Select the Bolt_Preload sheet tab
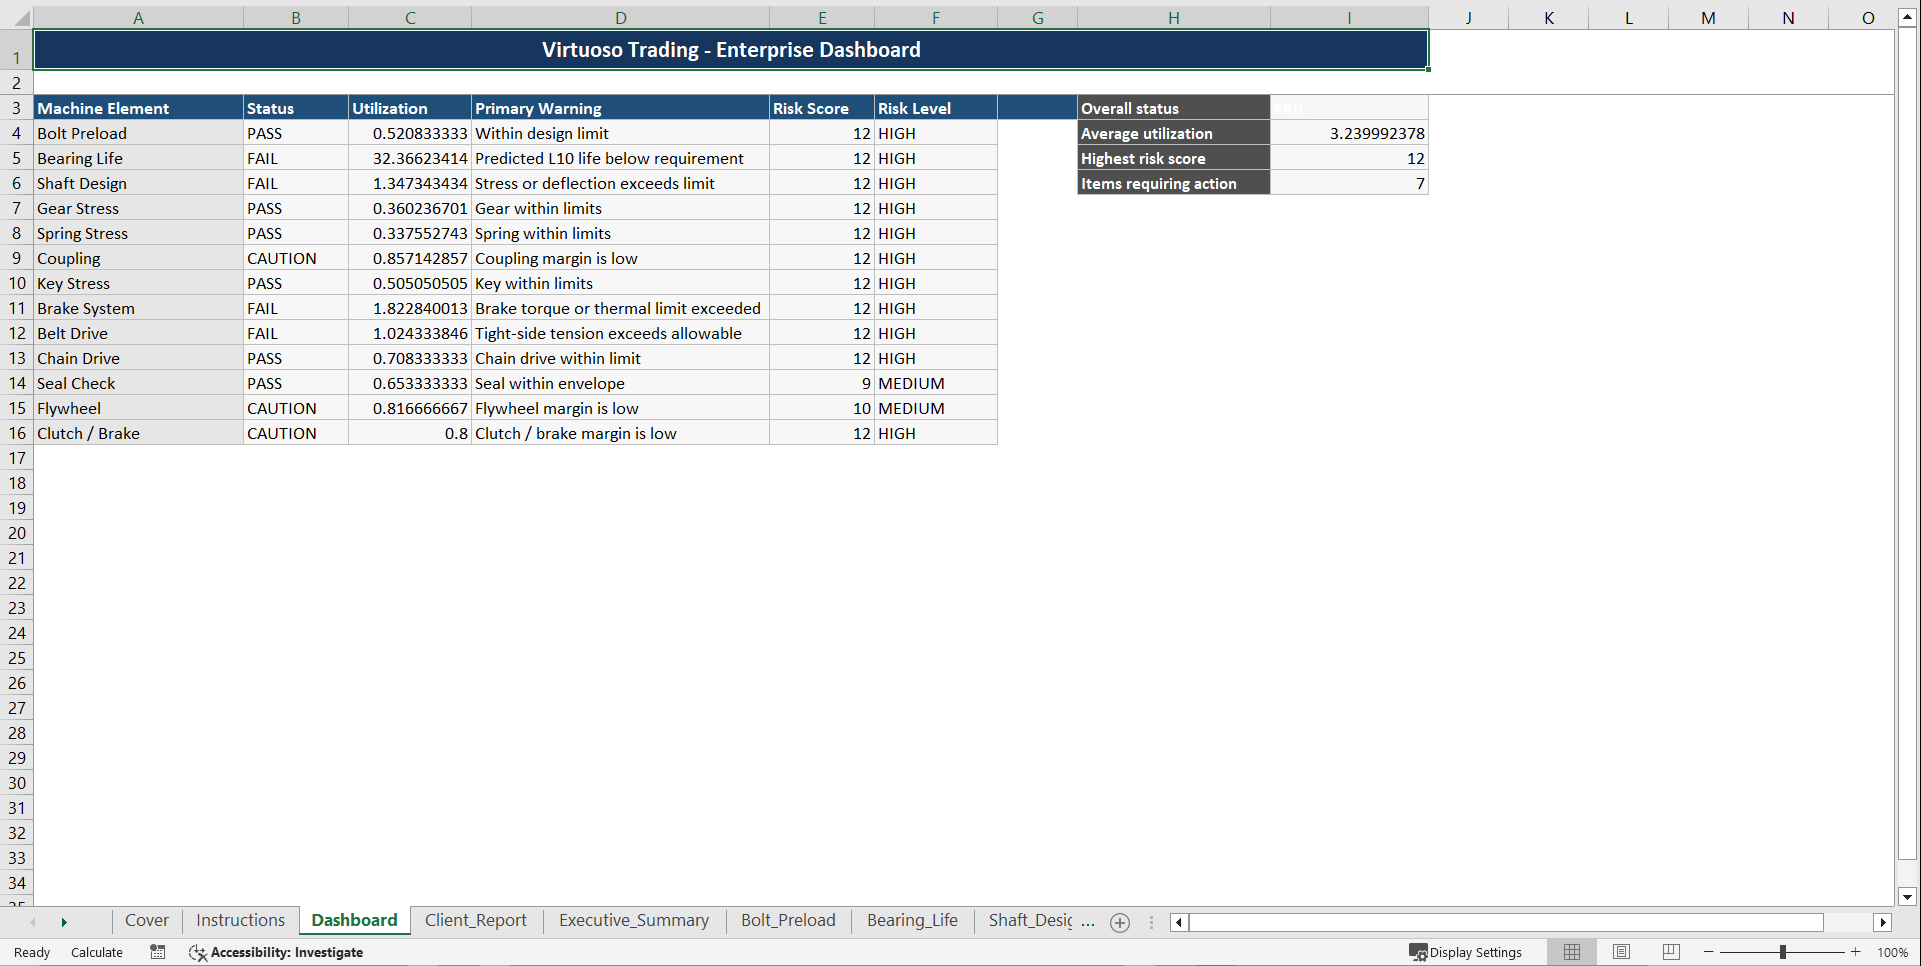 tap(788, 920)
